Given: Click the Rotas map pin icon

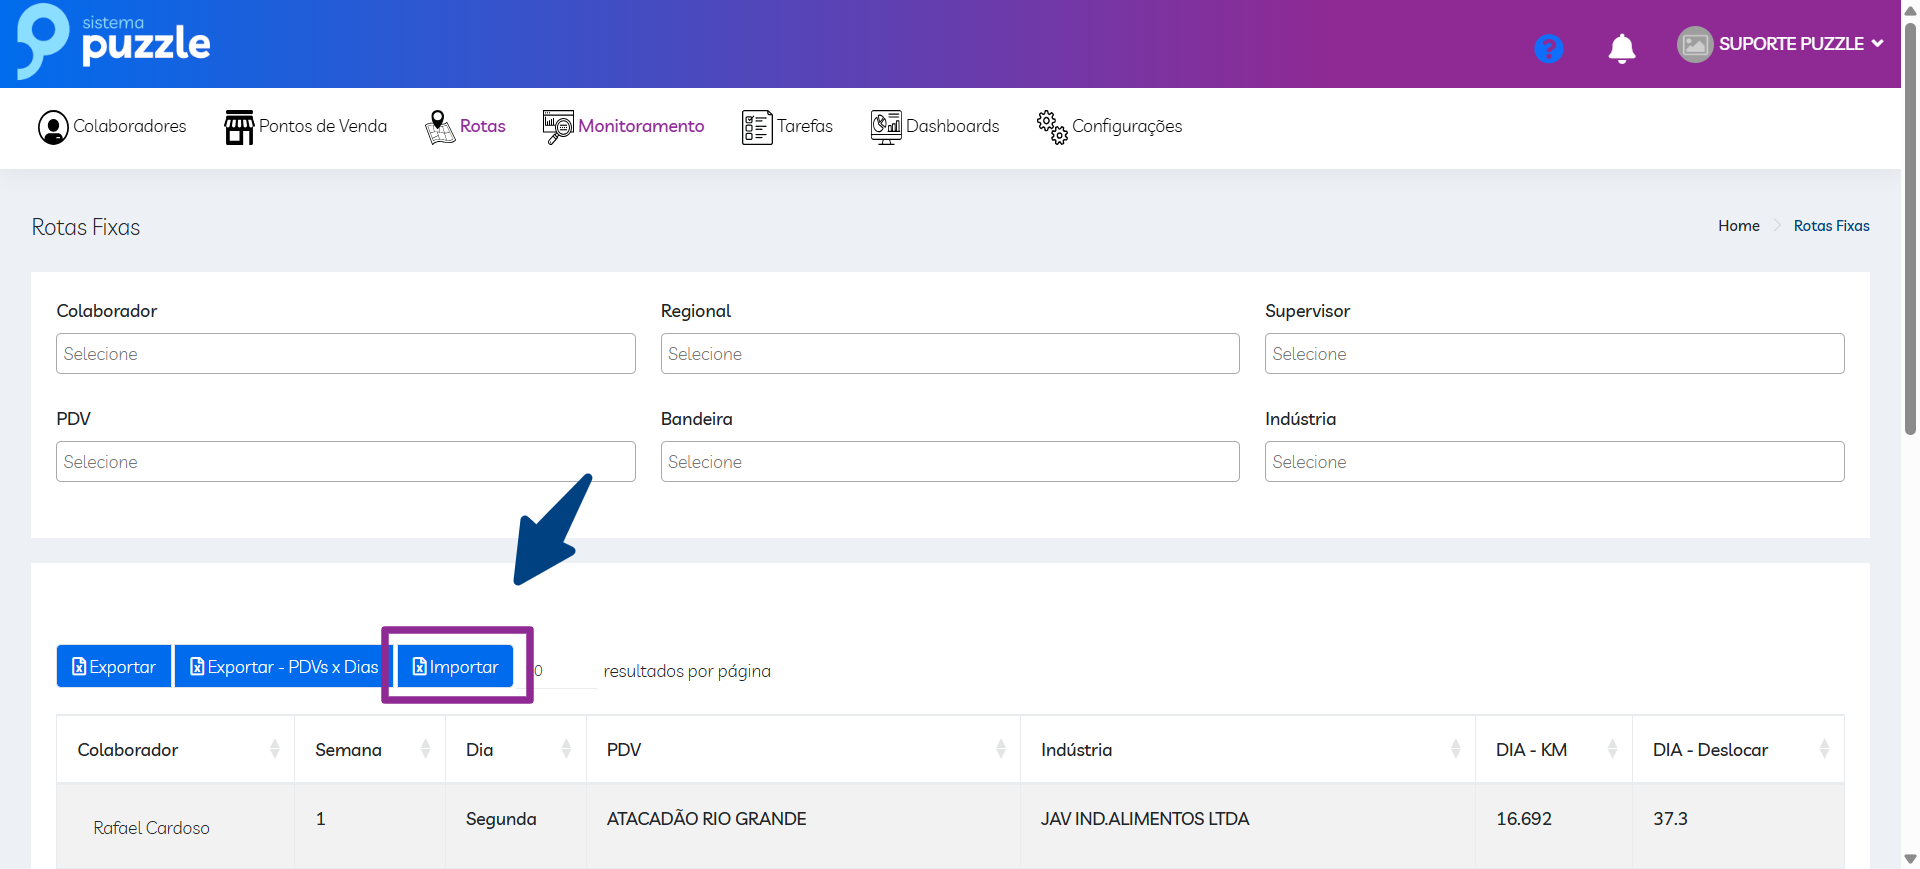Looking at the screenshot, I should click(439, 127).
